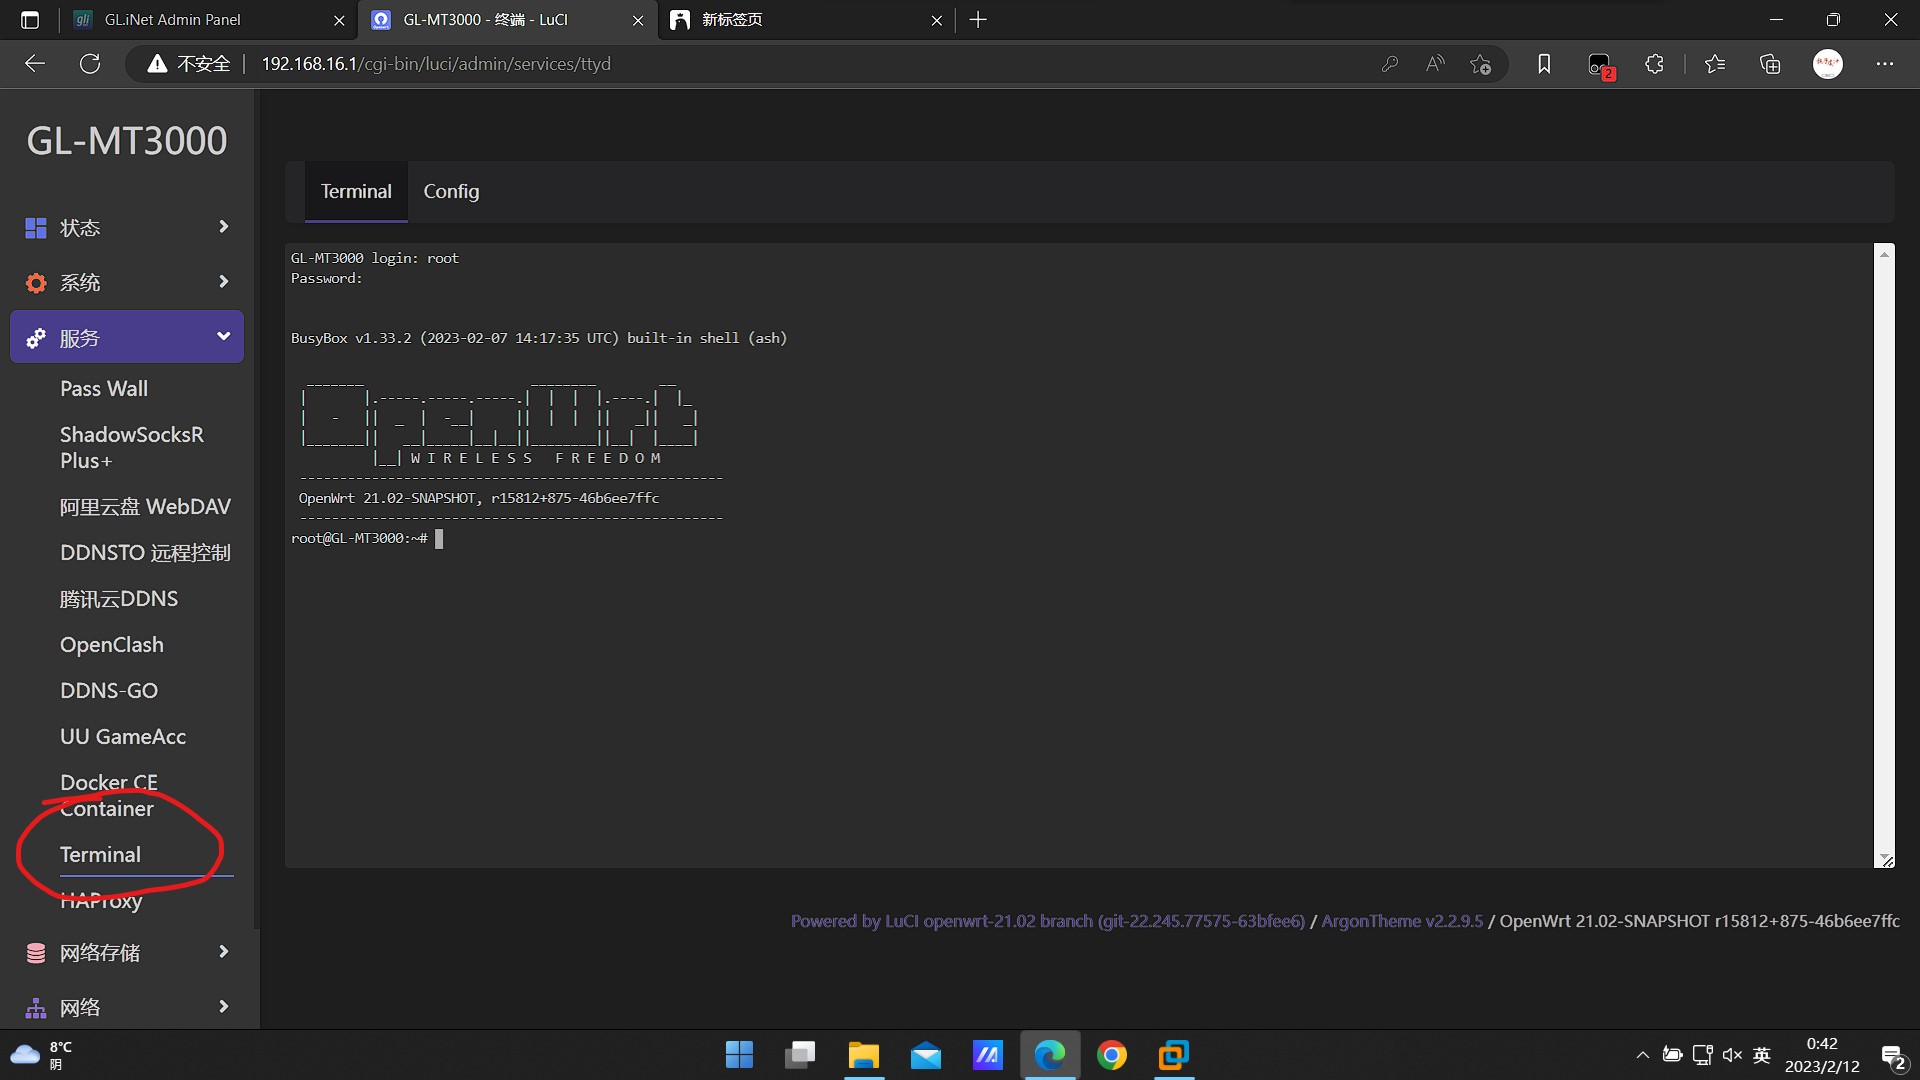Image resolution: width=1920 pixels, height=1080 pixels.
Task: Click the 网络 network topology icon
Action: [36, 1008]
